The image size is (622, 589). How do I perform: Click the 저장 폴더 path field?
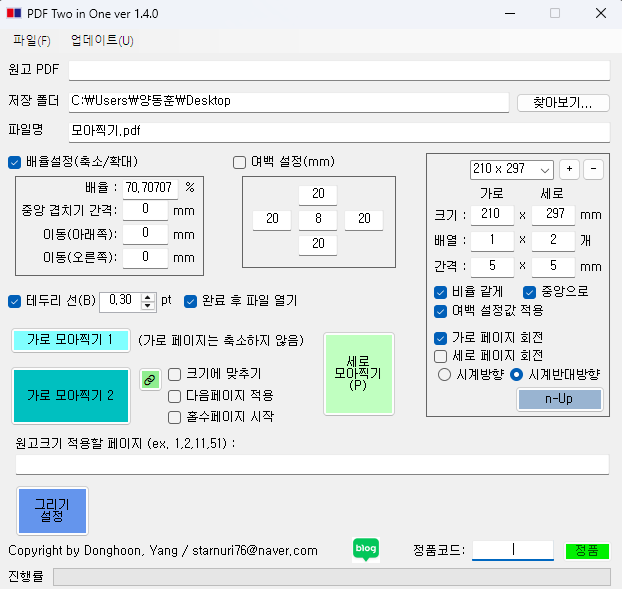tap(289, 102)
